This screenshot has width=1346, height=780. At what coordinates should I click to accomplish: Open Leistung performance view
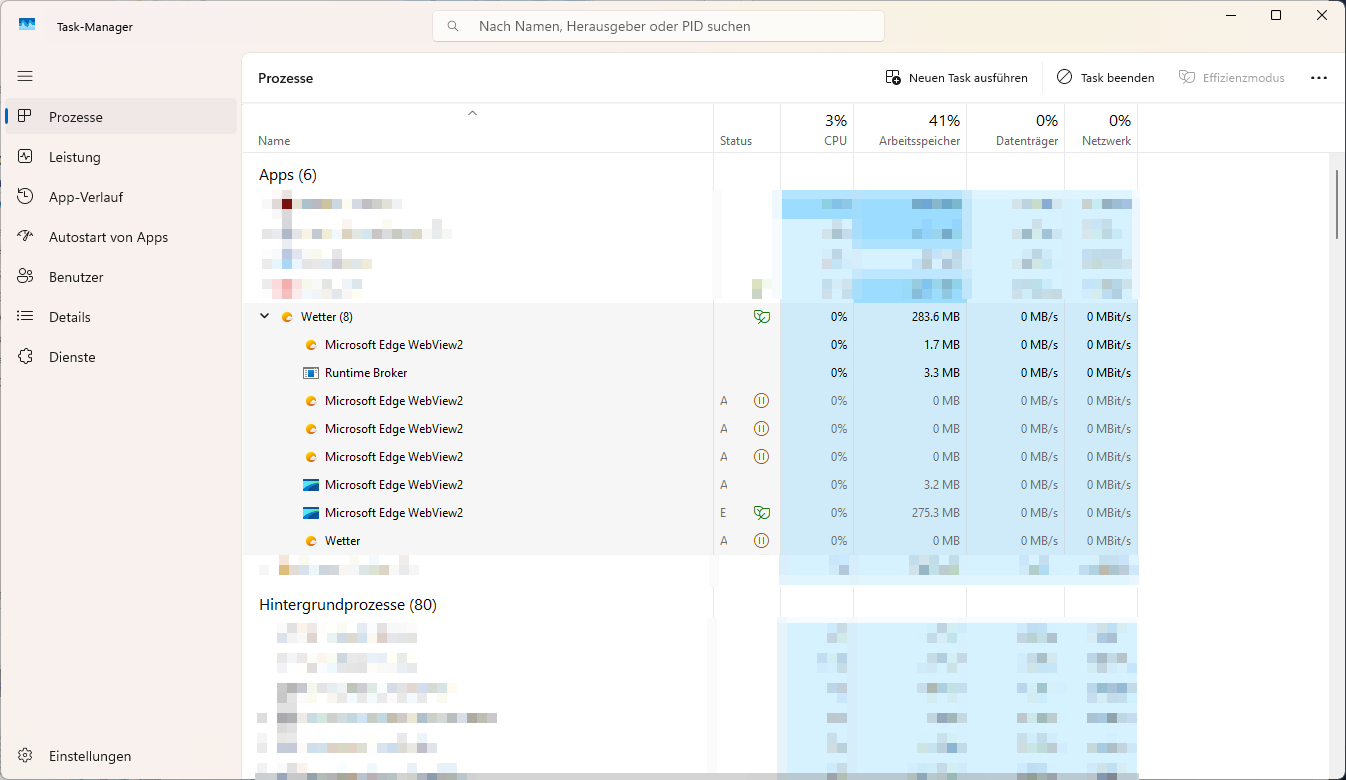[x=120, y=157]
